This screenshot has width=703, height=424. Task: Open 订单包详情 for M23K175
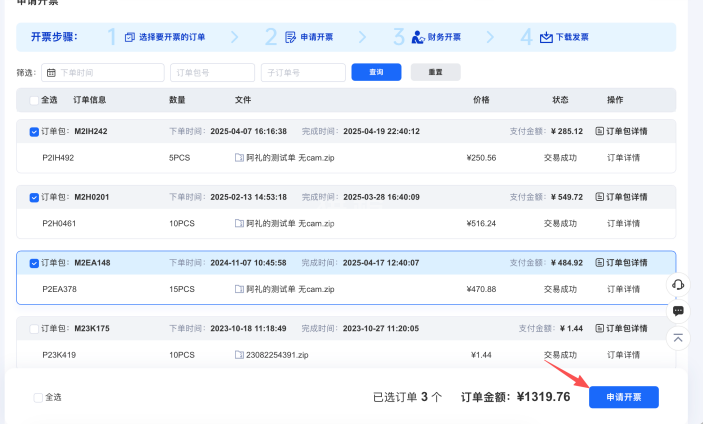click(x=627, y=329)
